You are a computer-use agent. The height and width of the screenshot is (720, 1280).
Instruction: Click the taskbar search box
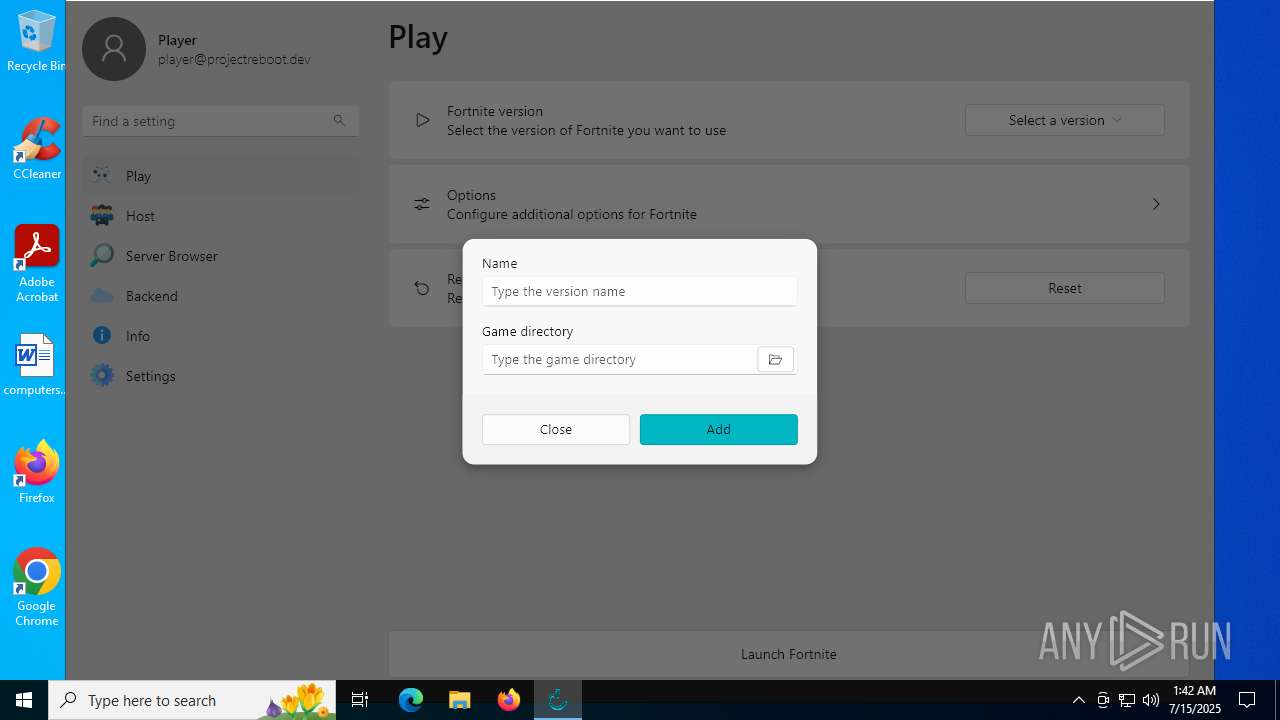pos(192,700)
